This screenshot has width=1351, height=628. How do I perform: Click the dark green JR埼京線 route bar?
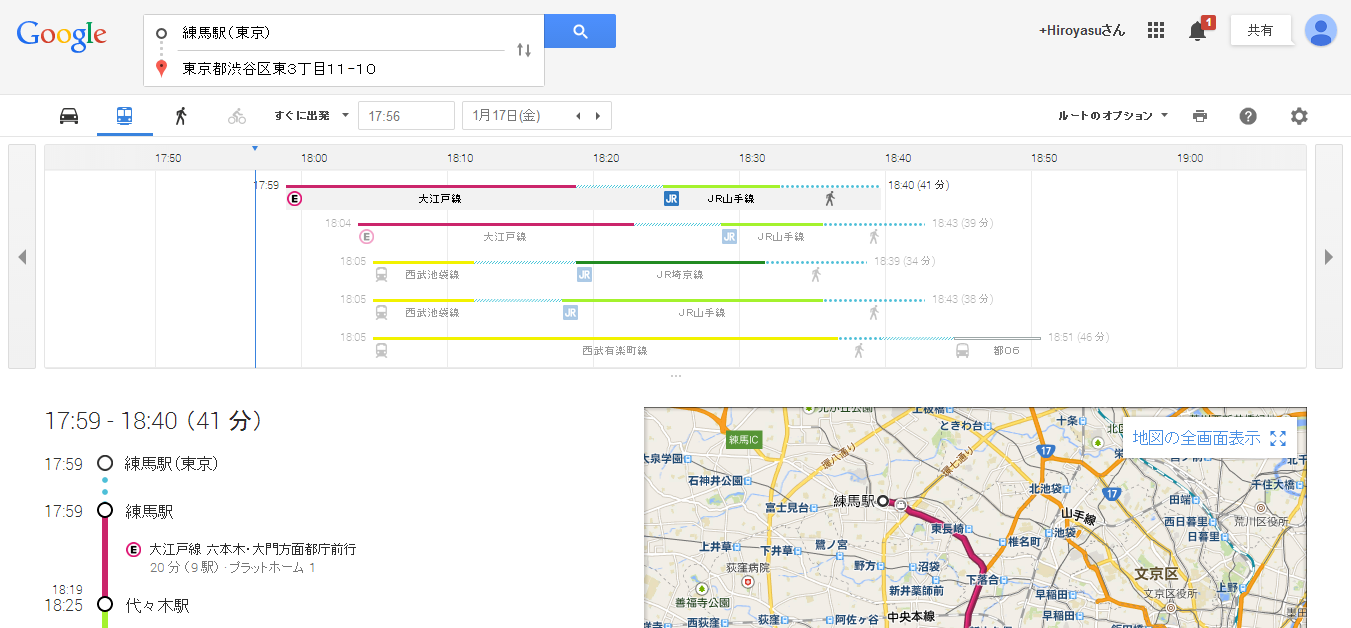pyautogui.click(x=670, y=262)
